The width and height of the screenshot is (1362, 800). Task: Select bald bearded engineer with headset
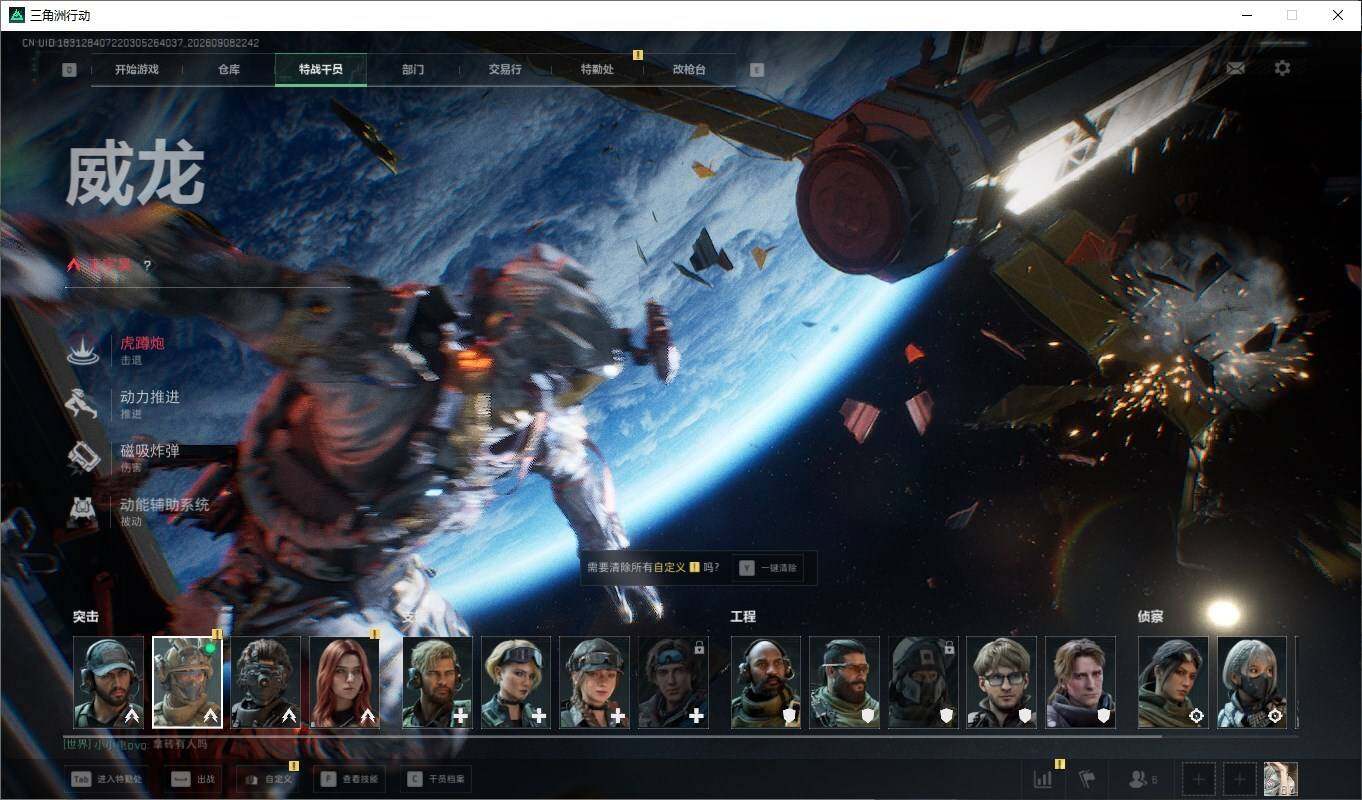[x=766, y=682]
